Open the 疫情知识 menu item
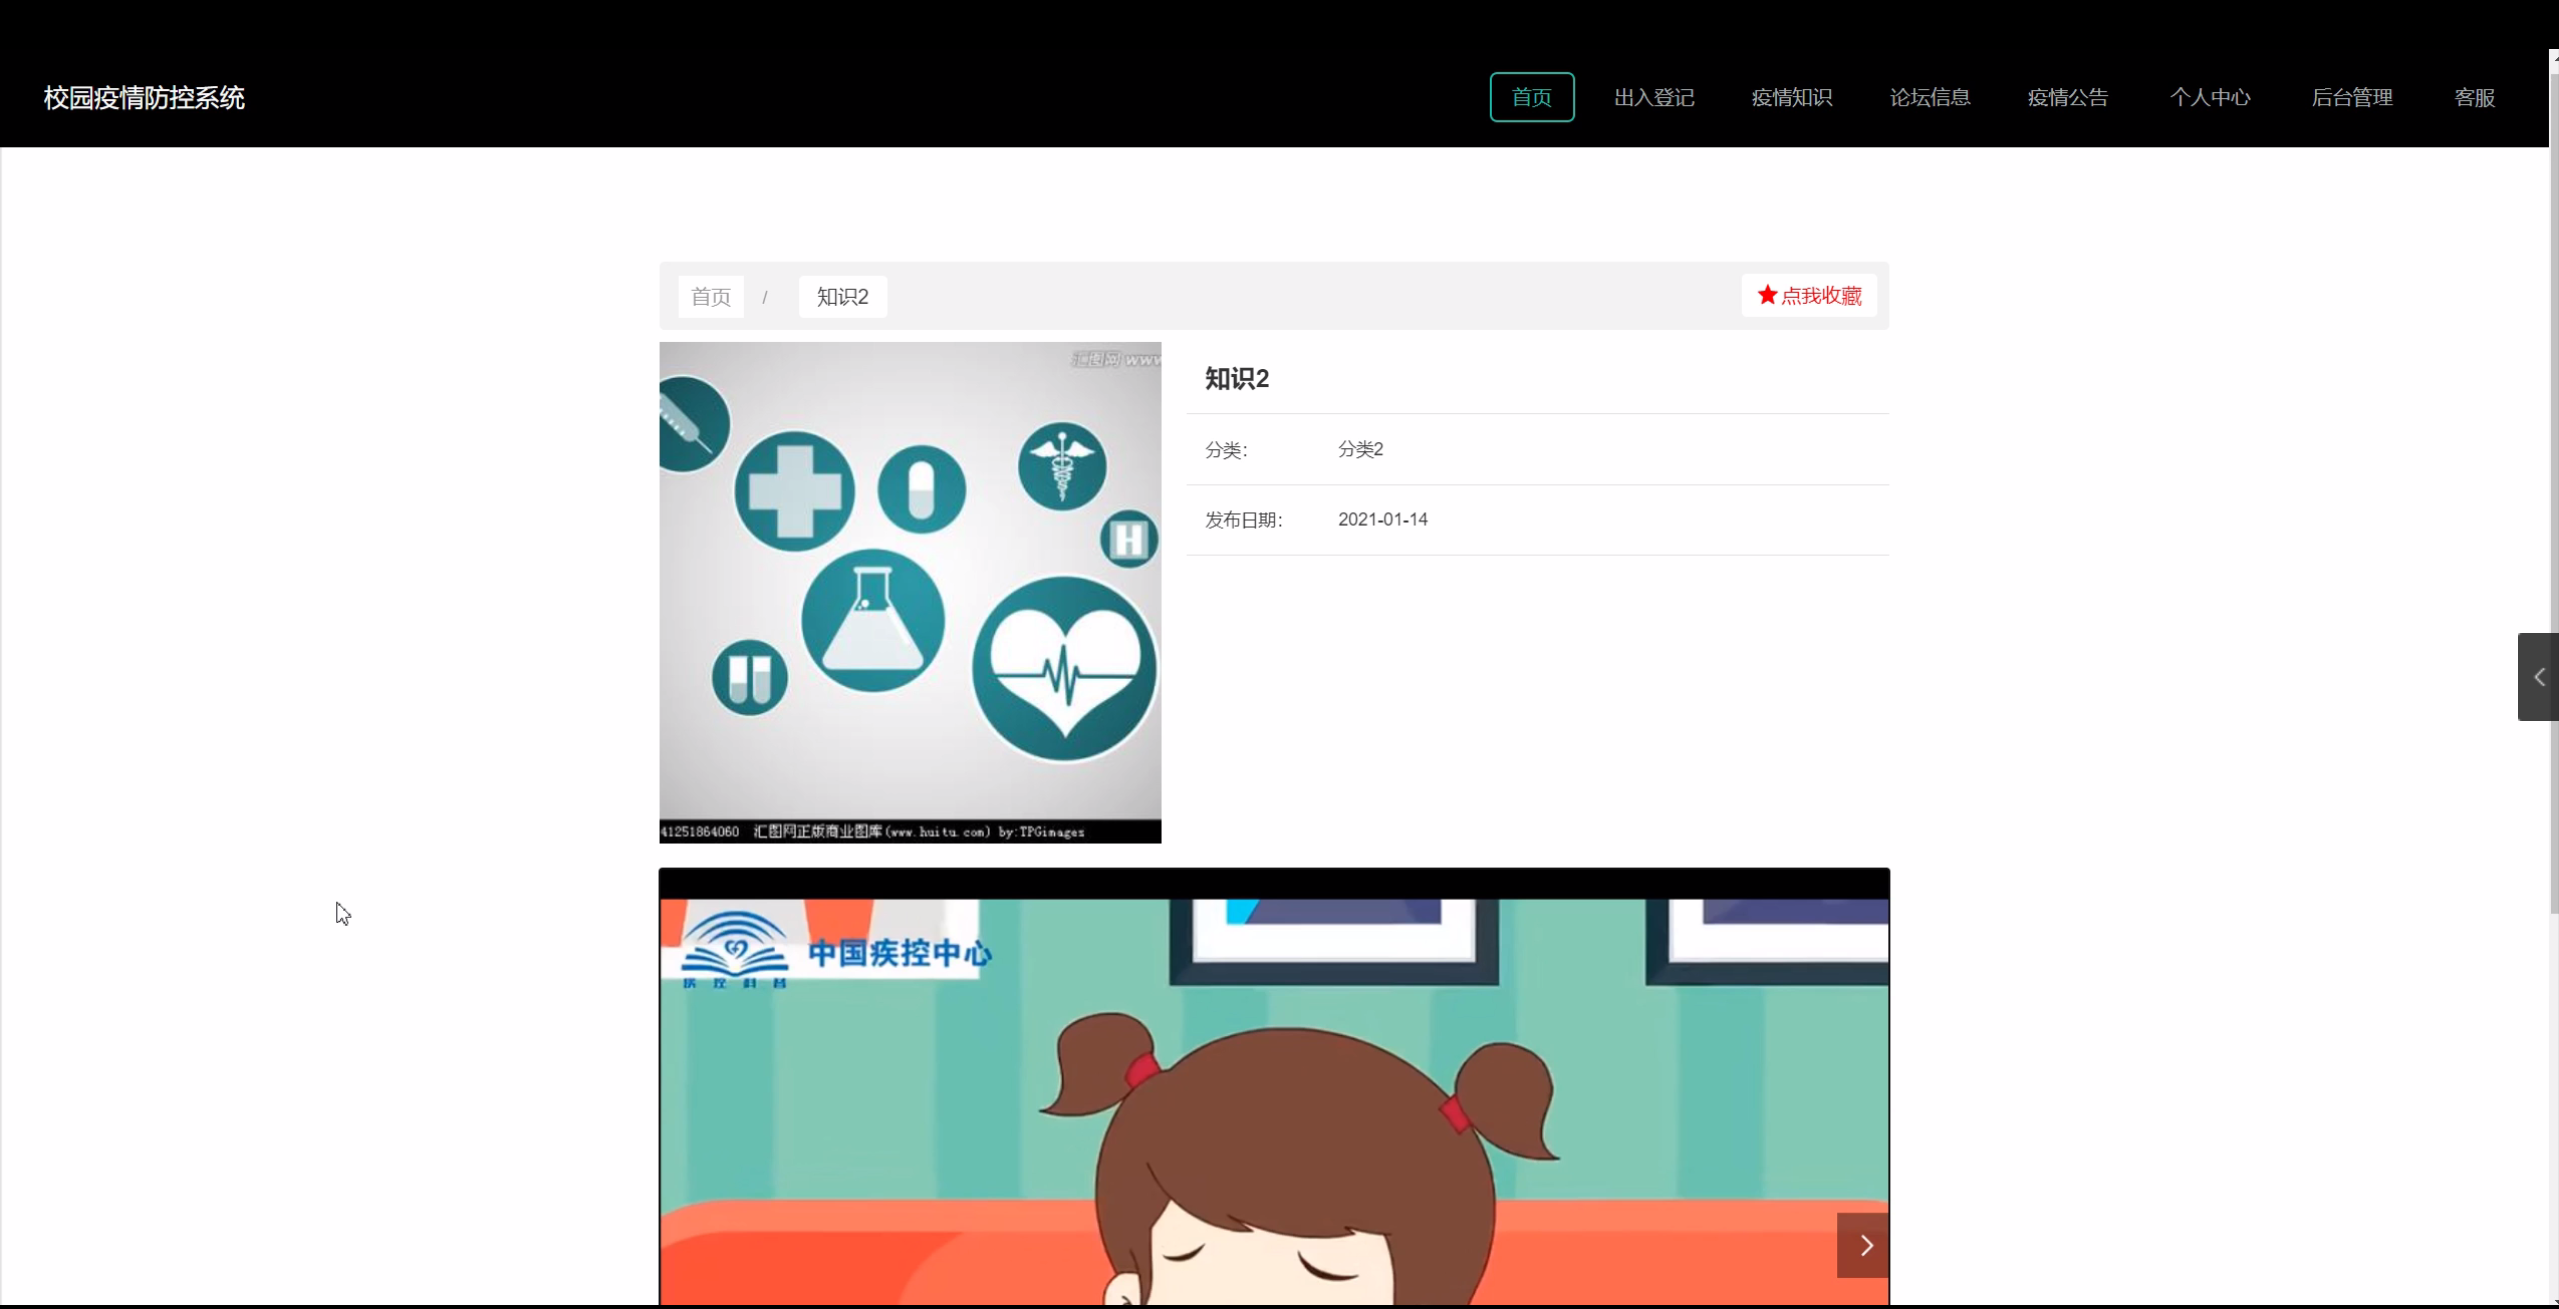Viewport: 2559px width, 1309px height. [x=1791, y=97]
